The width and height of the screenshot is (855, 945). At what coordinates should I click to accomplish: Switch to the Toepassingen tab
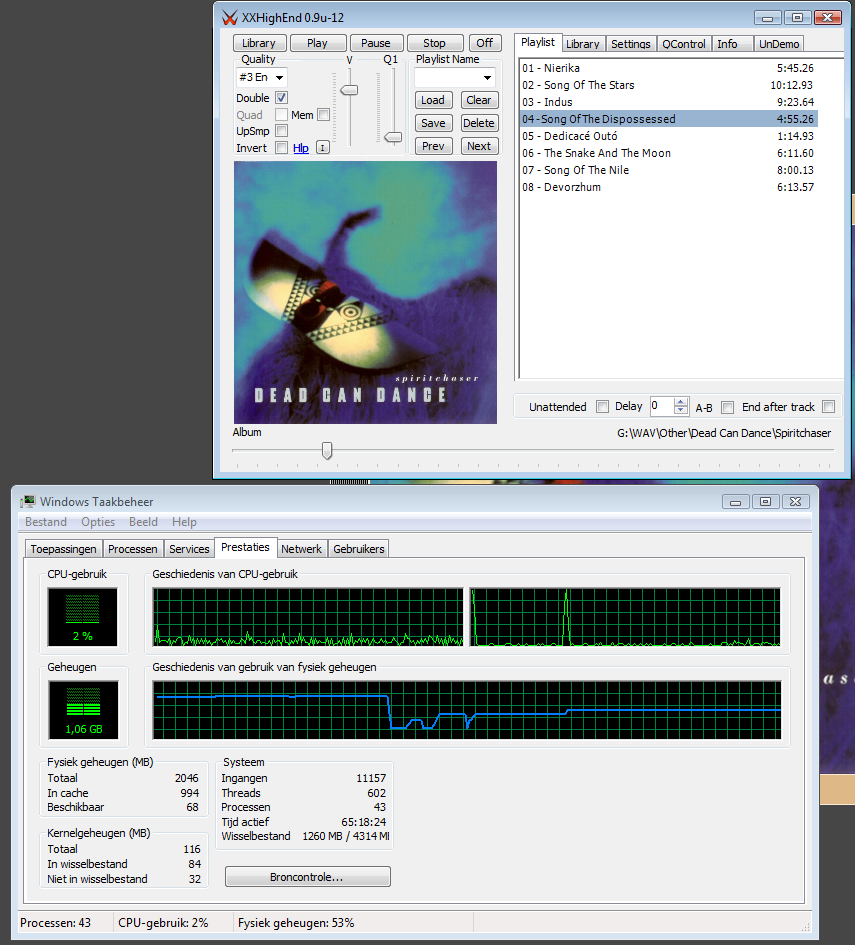[x=63, y=549]
